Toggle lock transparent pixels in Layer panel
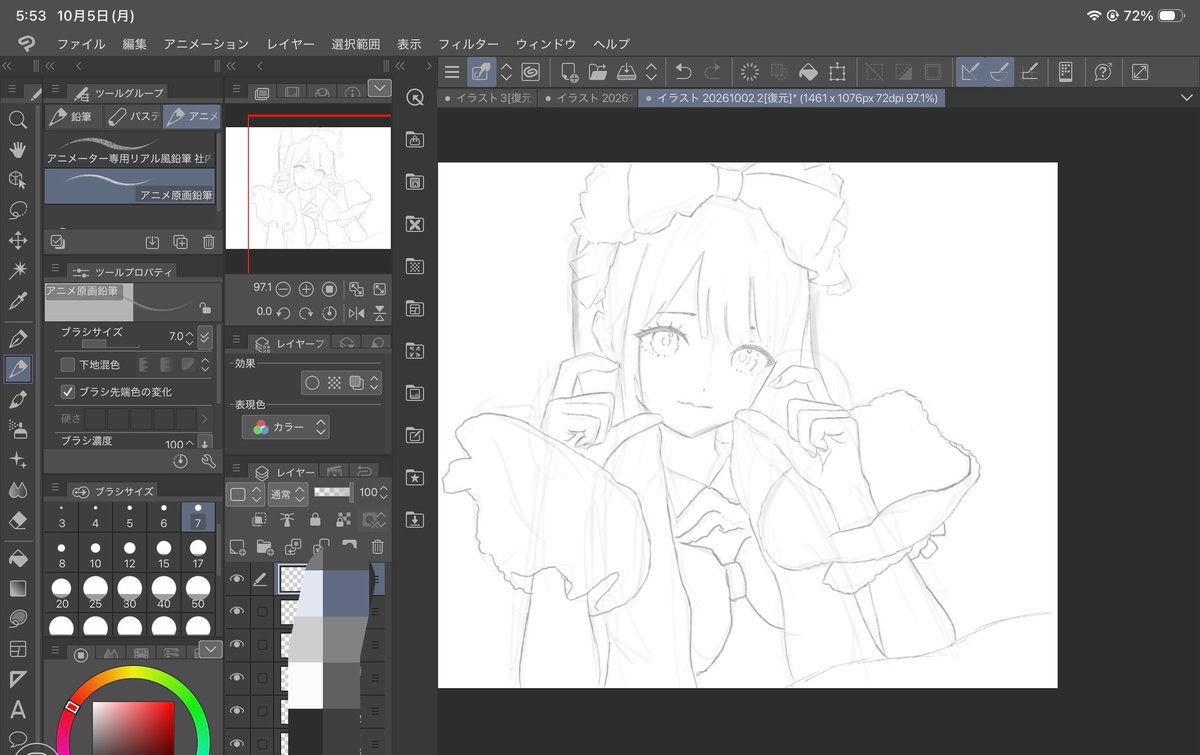Image resolution: width=1200 pixels, height=755 pixels. pyautogui.click(x=344, y=520)
